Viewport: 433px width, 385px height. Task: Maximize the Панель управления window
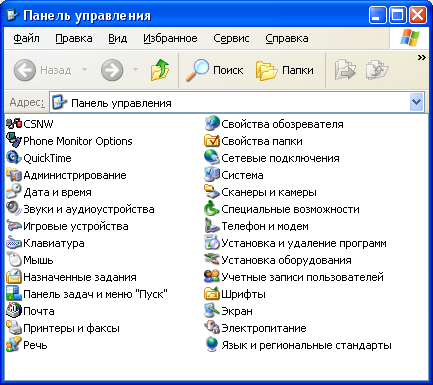pyautogui.click(x=398, y=15)
